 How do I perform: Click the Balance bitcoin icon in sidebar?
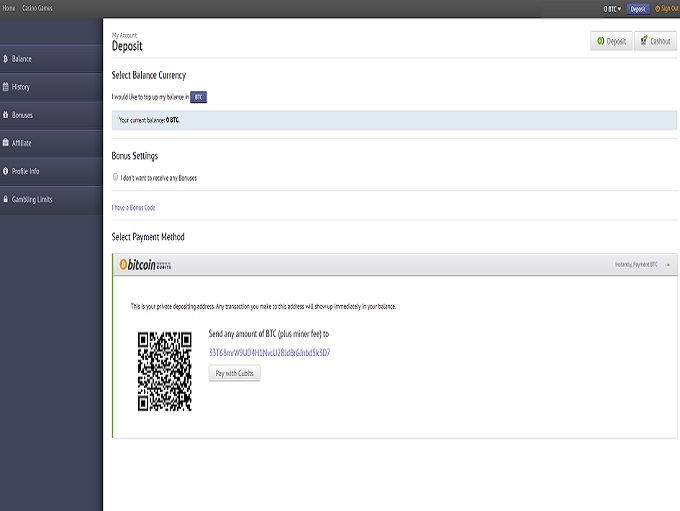click(x=6, y=59)
